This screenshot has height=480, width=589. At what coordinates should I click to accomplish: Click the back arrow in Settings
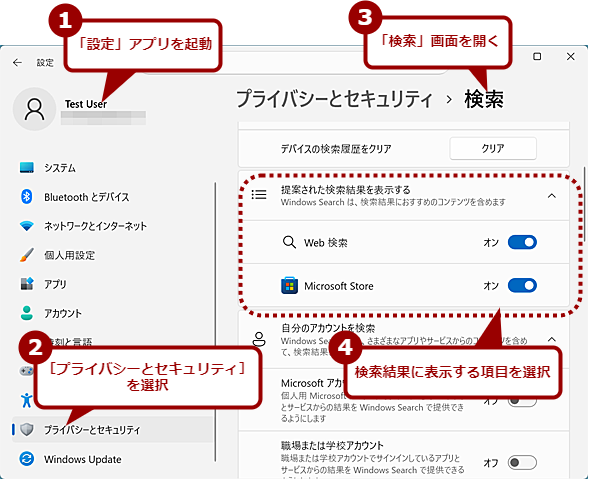(17, 63)
